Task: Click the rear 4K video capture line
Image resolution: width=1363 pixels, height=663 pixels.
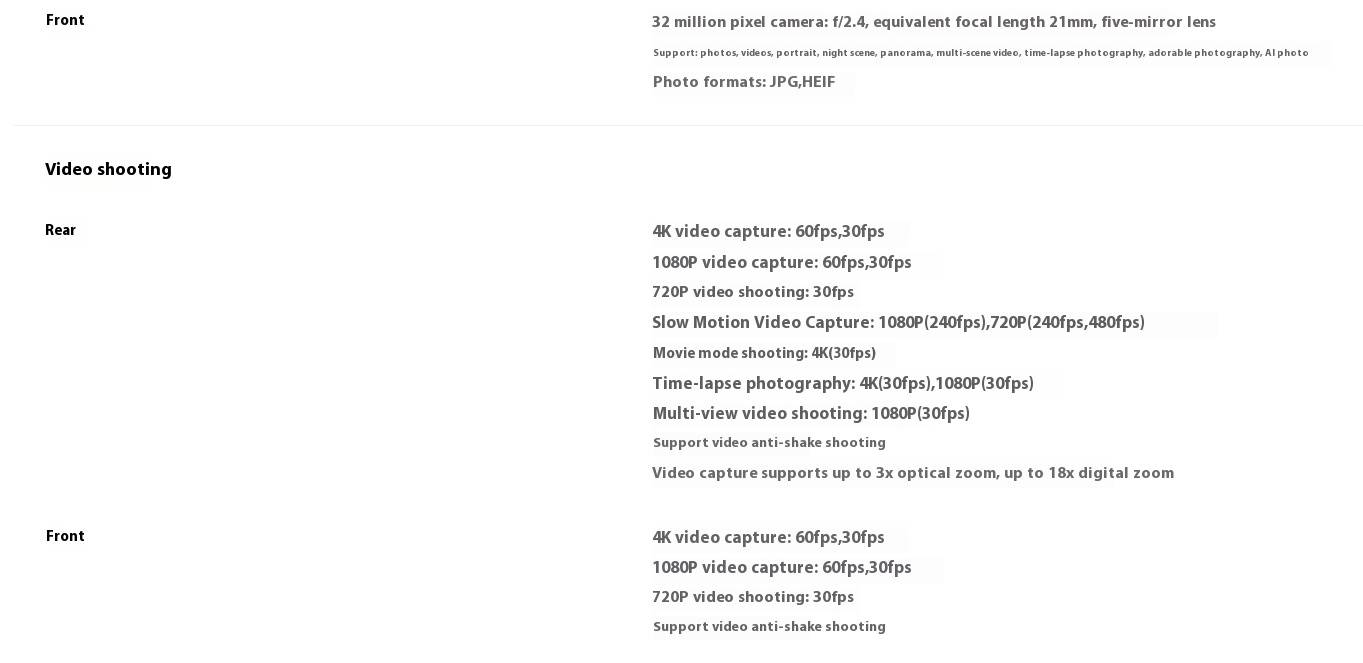Action: coord(768,232)
